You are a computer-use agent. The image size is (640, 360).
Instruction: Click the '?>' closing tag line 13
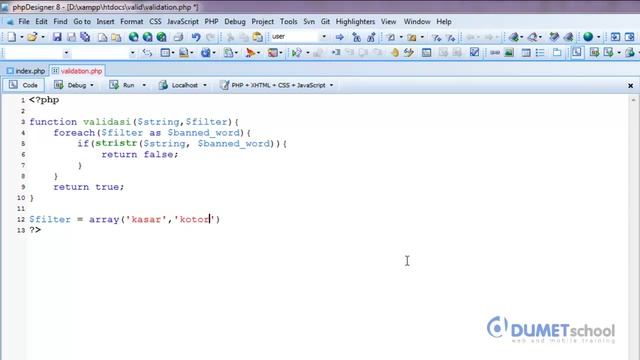(x=35, y=230)
